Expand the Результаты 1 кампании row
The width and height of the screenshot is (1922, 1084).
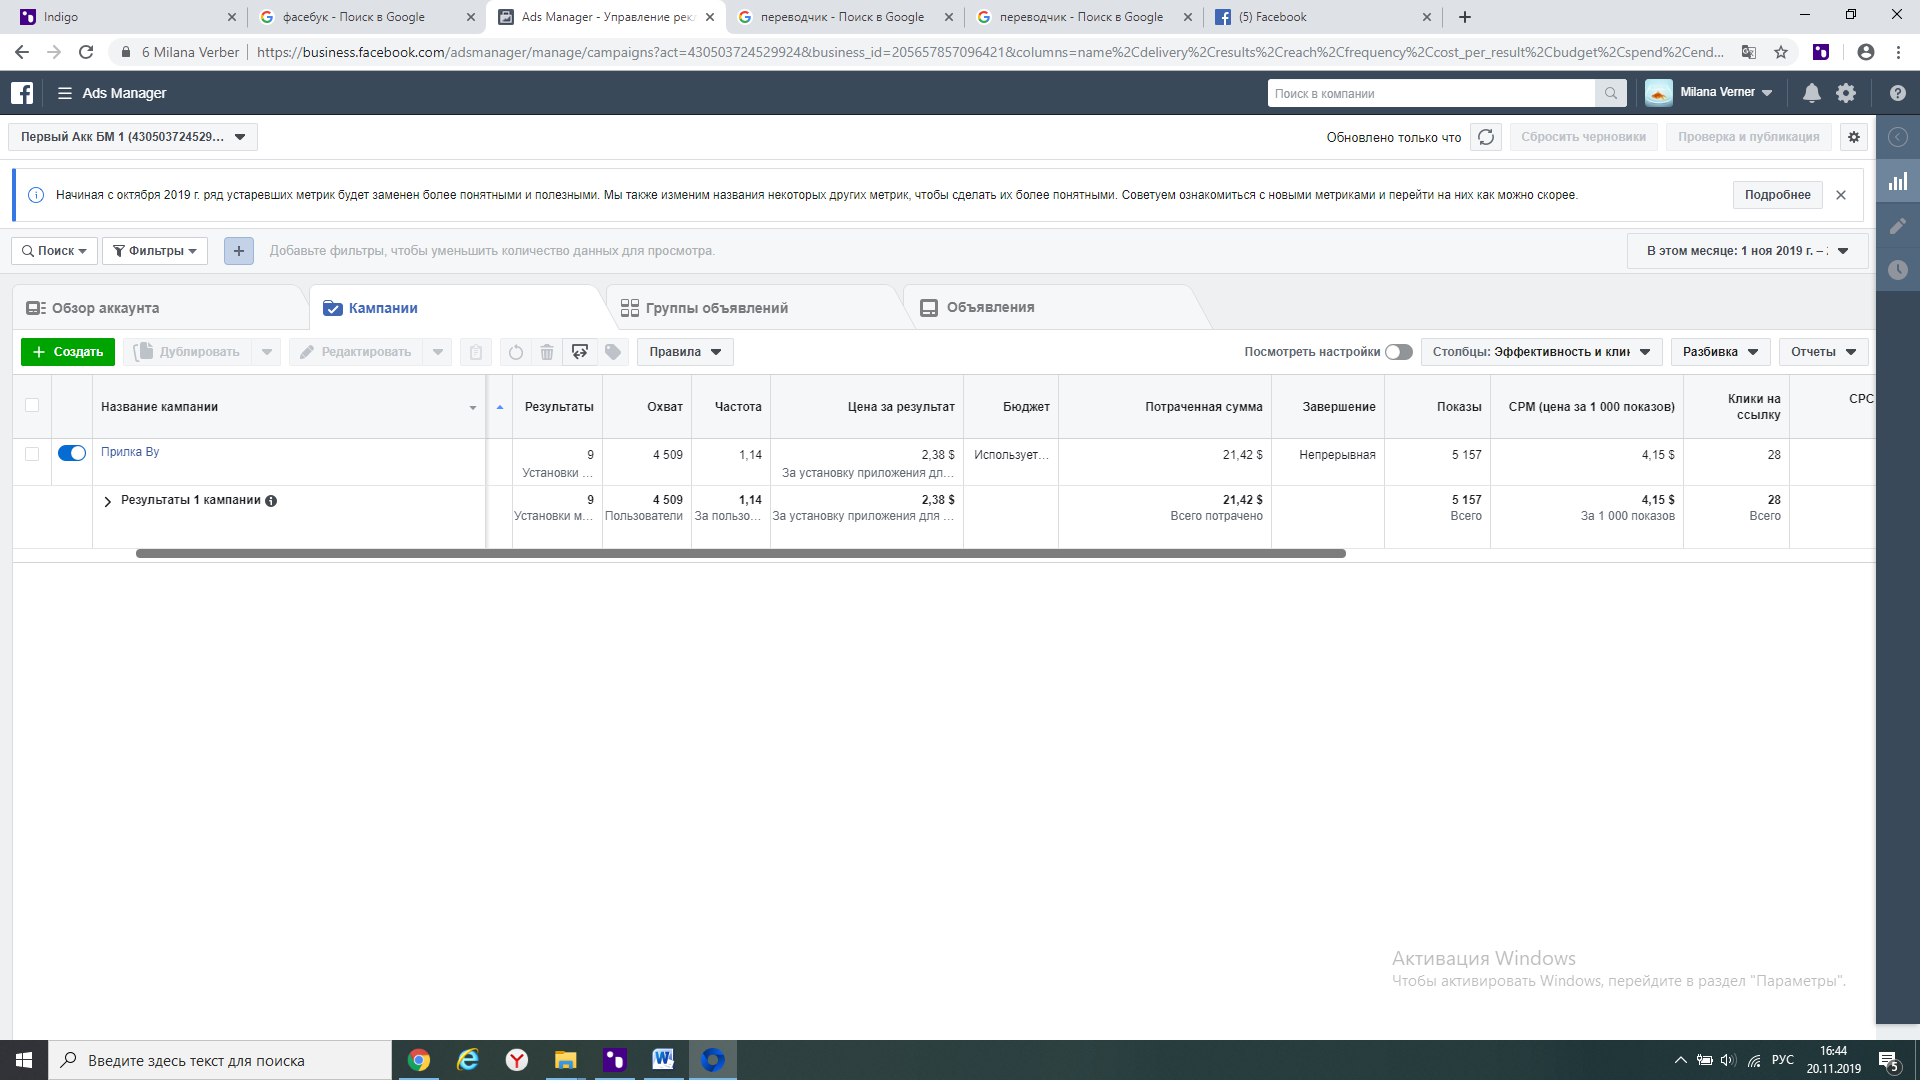(x=108, y=502)
